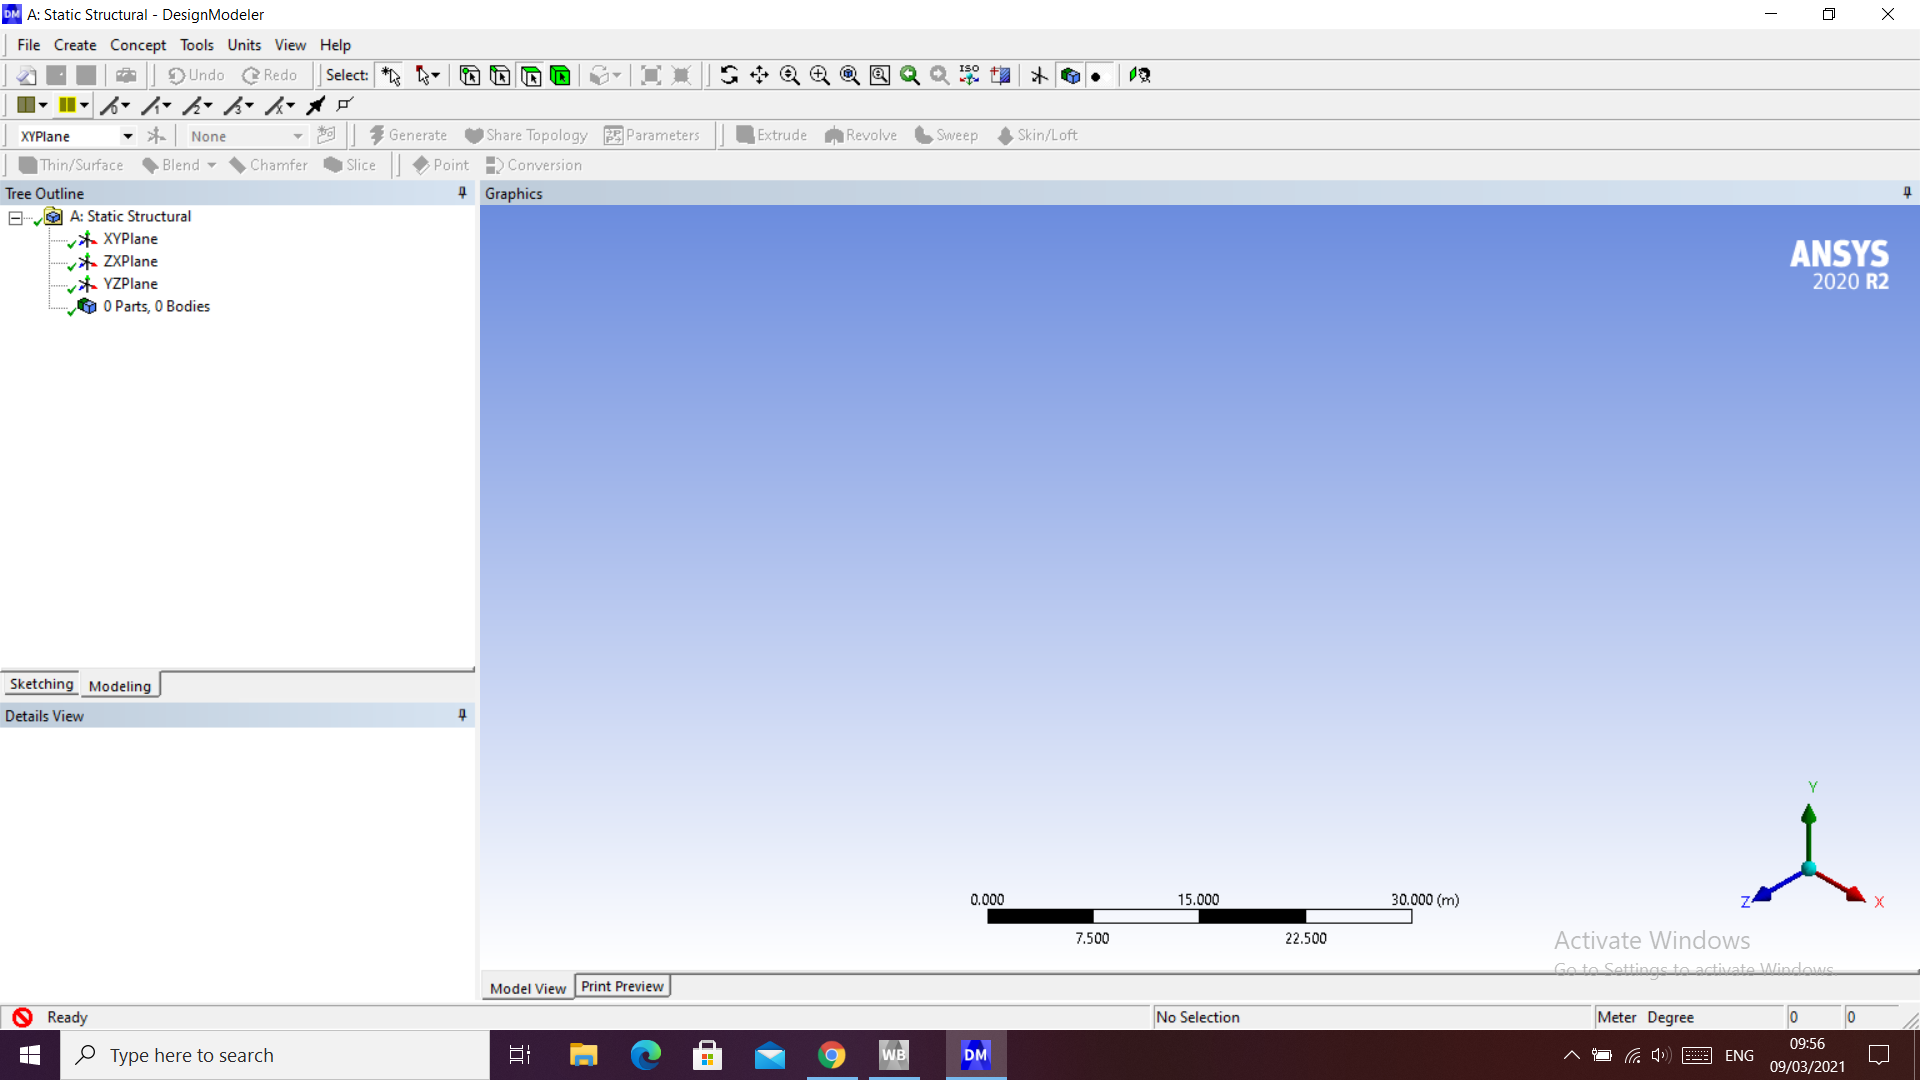The height and width of the screenshot is (1080, 1920).
Task: Toggle Display Plane icon
Action: click(1039, 75)
